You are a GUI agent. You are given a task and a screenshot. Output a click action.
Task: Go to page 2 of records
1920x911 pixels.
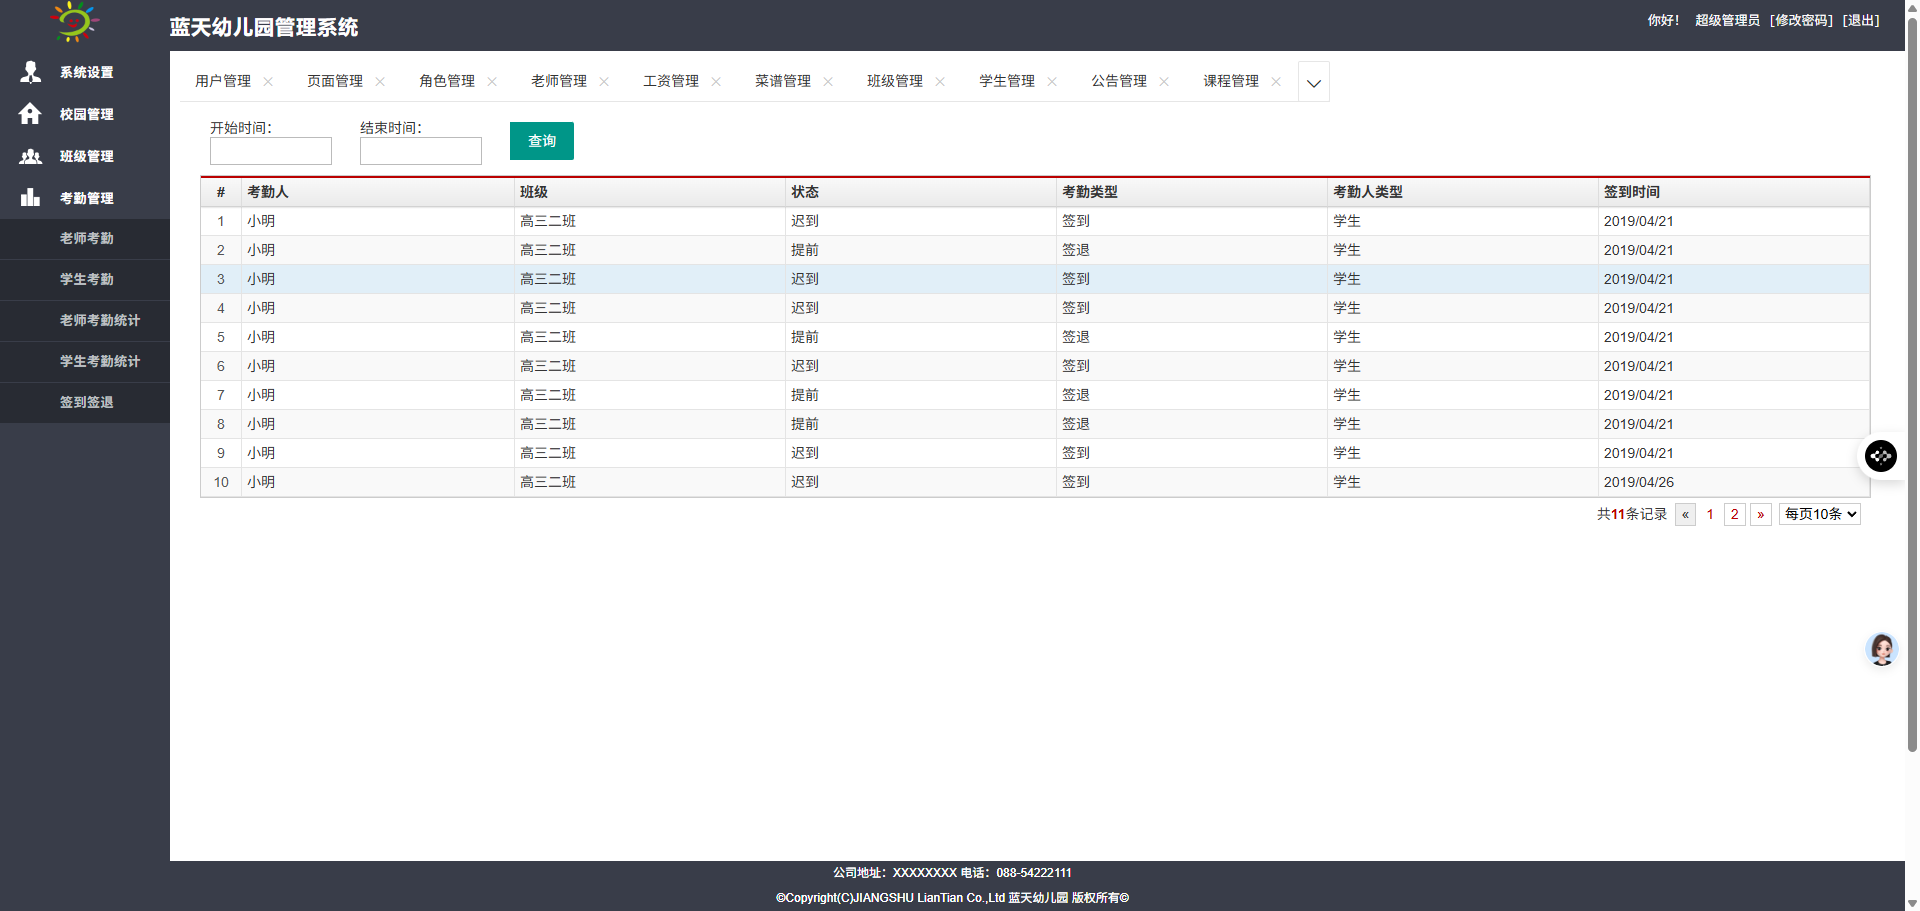(1734, 514)
